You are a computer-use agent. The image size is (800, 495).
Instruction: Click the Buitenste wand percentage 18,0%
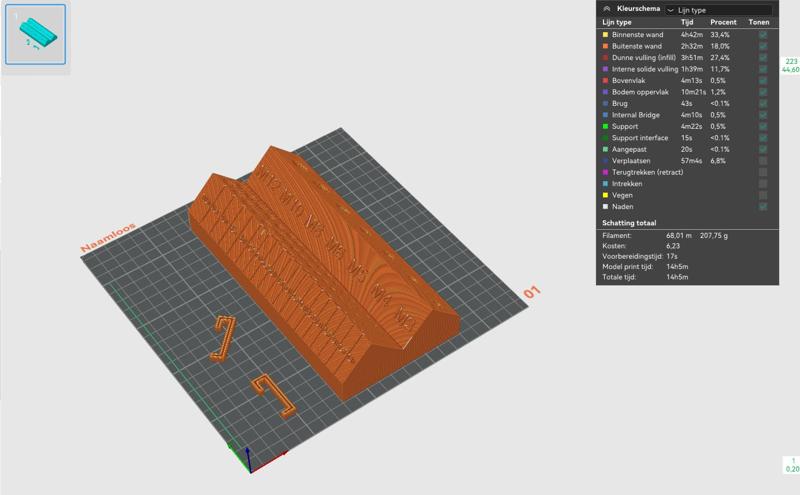[x=720, y=46]
